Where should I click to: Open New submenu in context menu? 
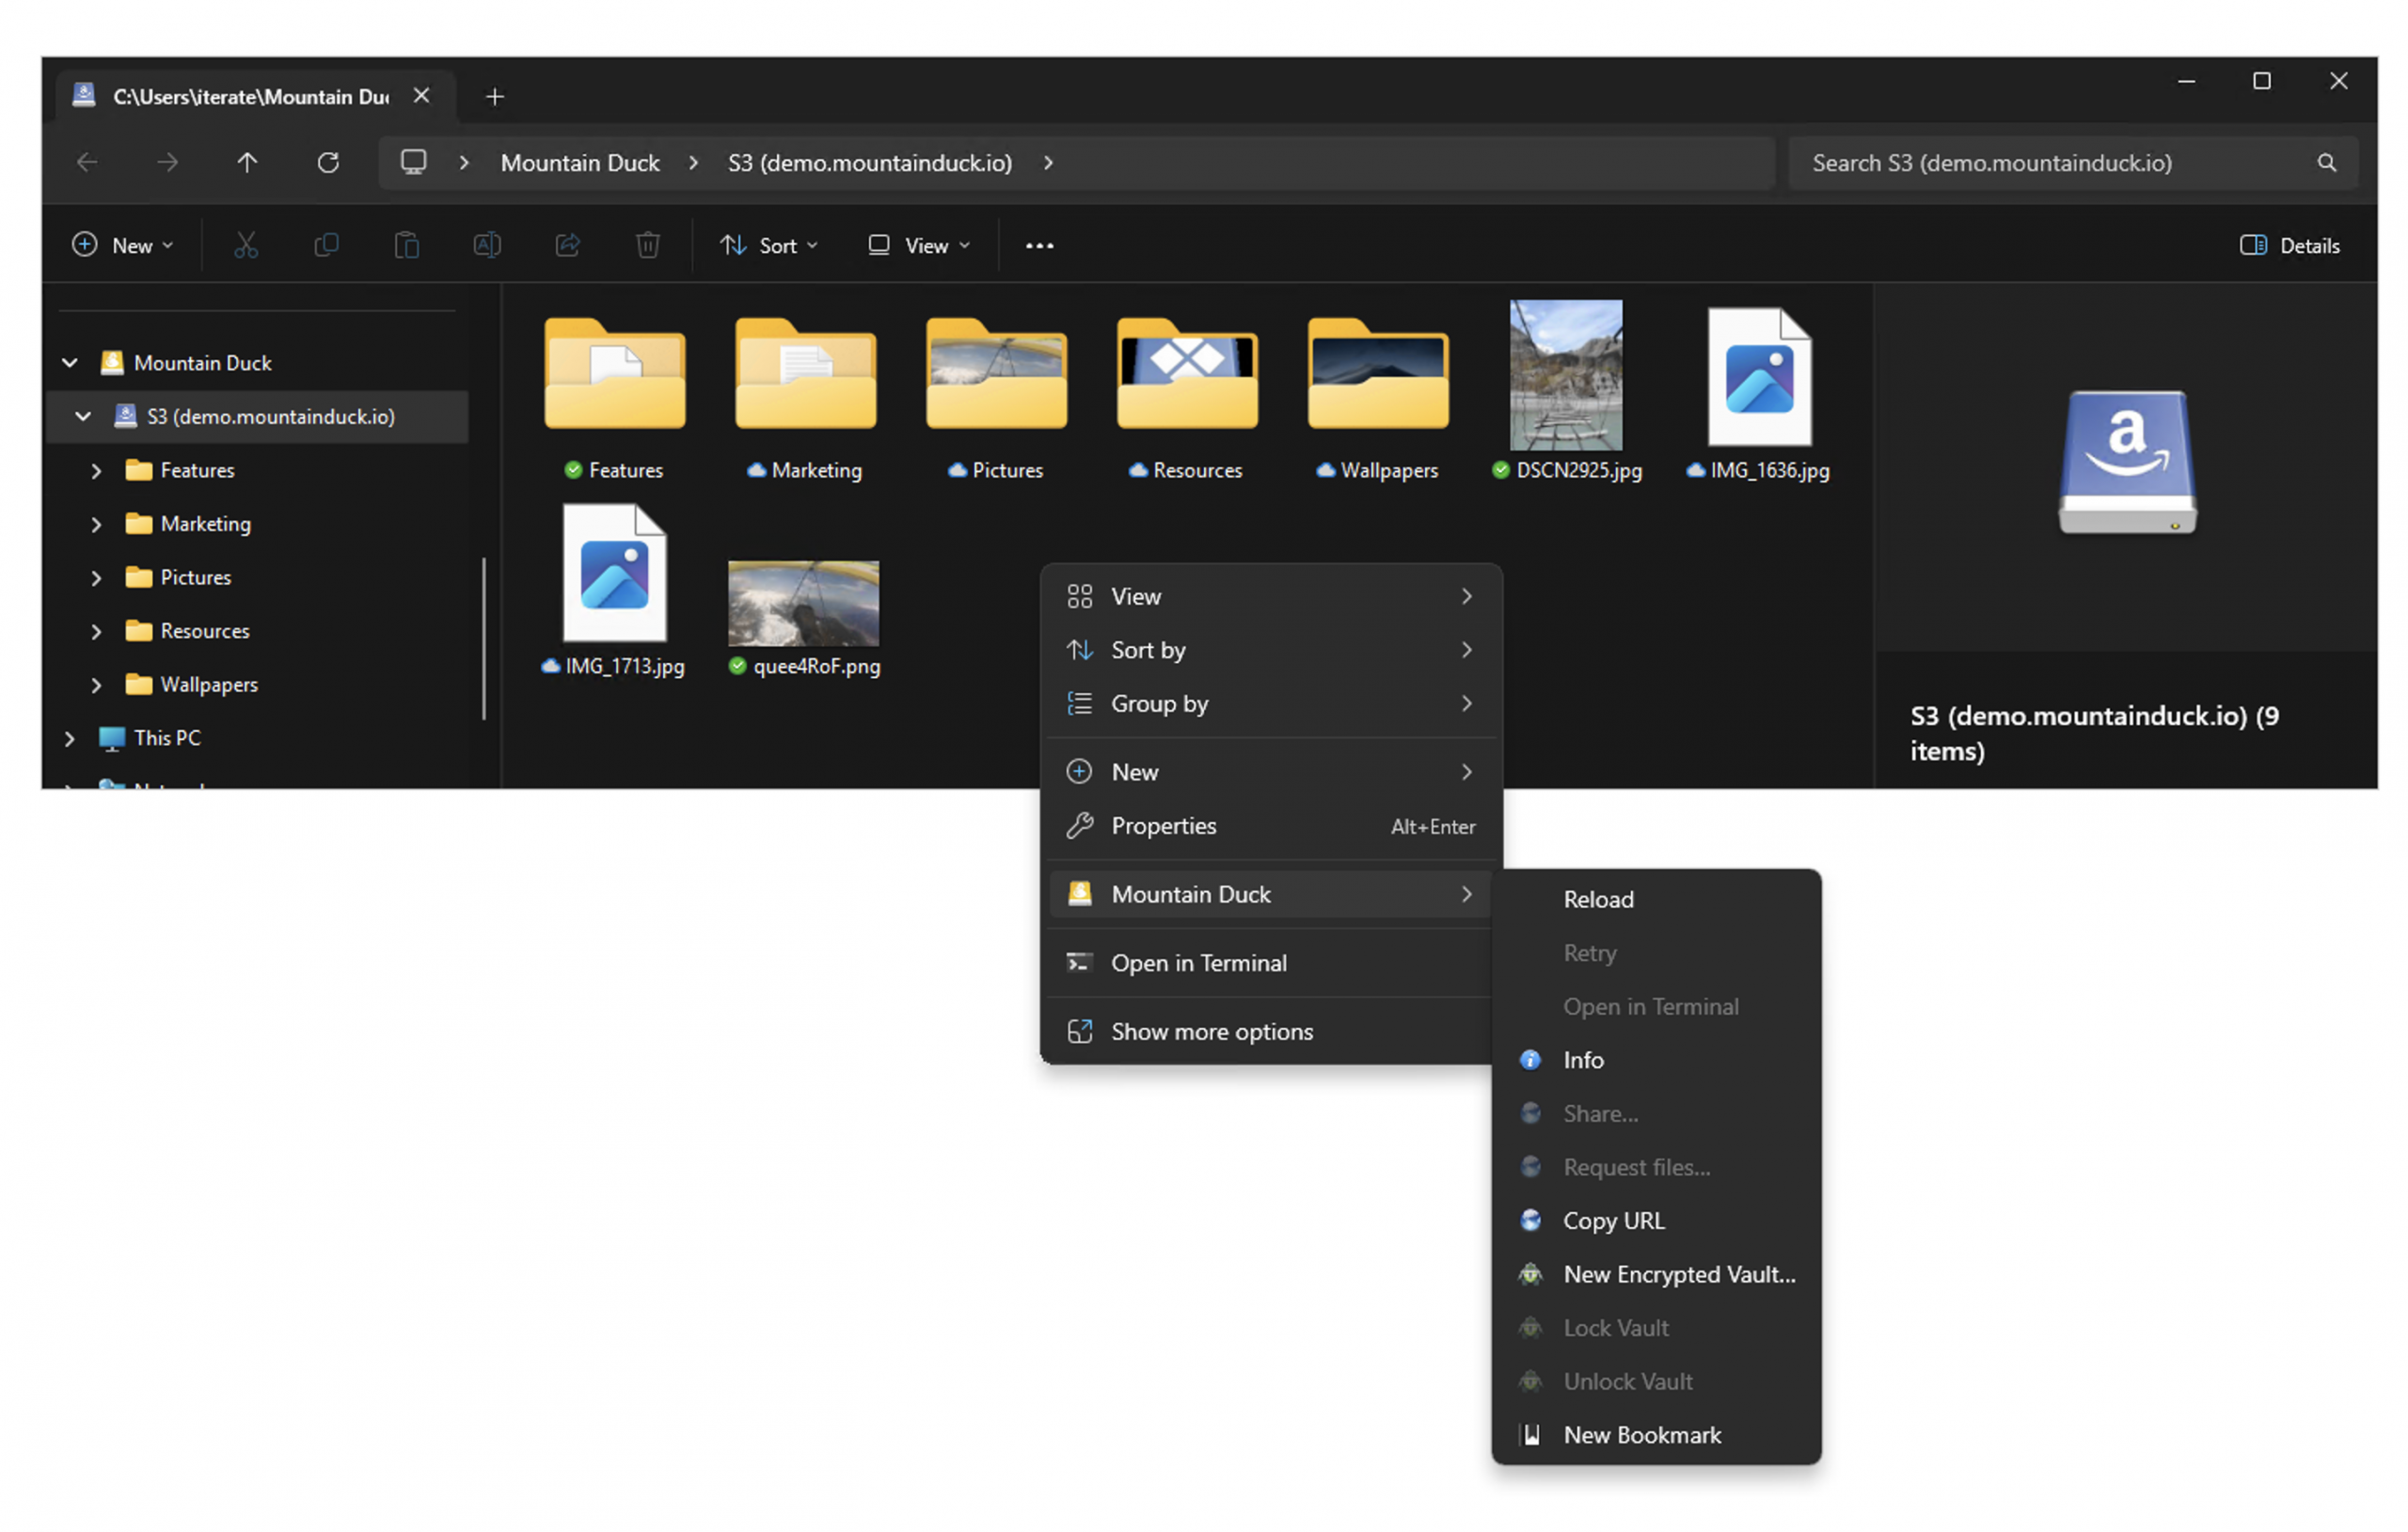tap(1271, 772)
